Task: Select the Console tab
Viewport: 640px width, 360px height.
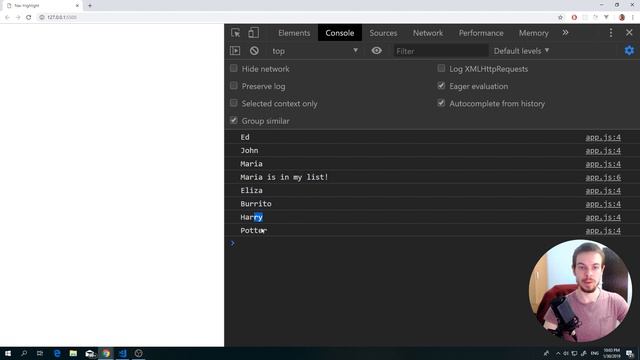Action: (x=340, y=33)
